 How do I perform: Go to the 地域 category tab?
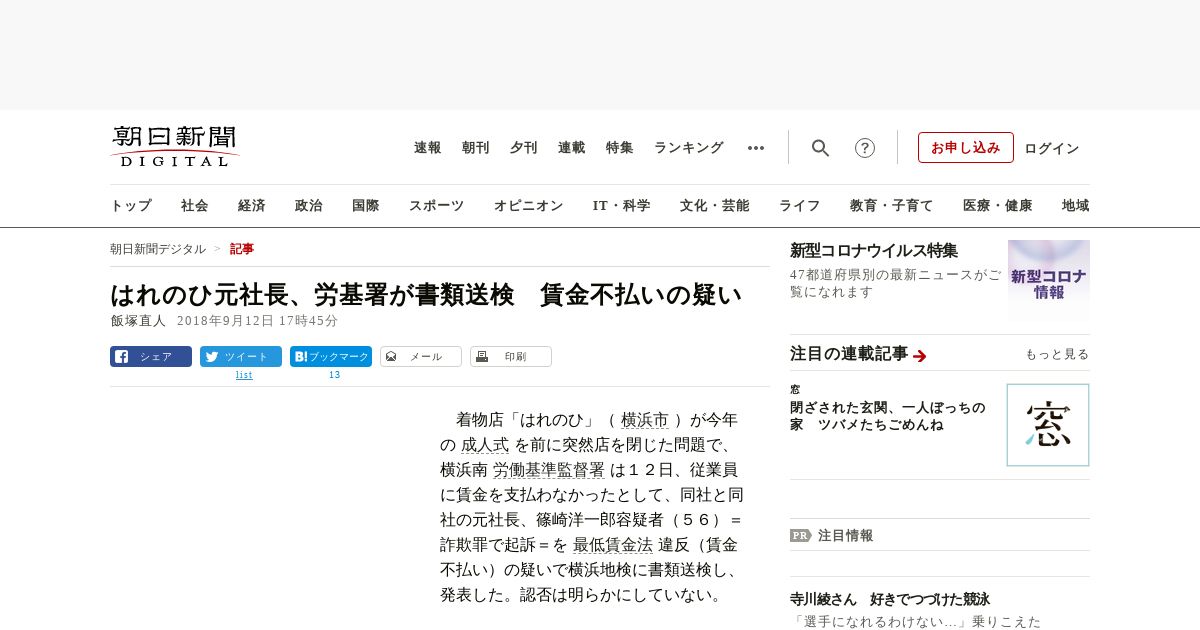tap(1076, 206)
